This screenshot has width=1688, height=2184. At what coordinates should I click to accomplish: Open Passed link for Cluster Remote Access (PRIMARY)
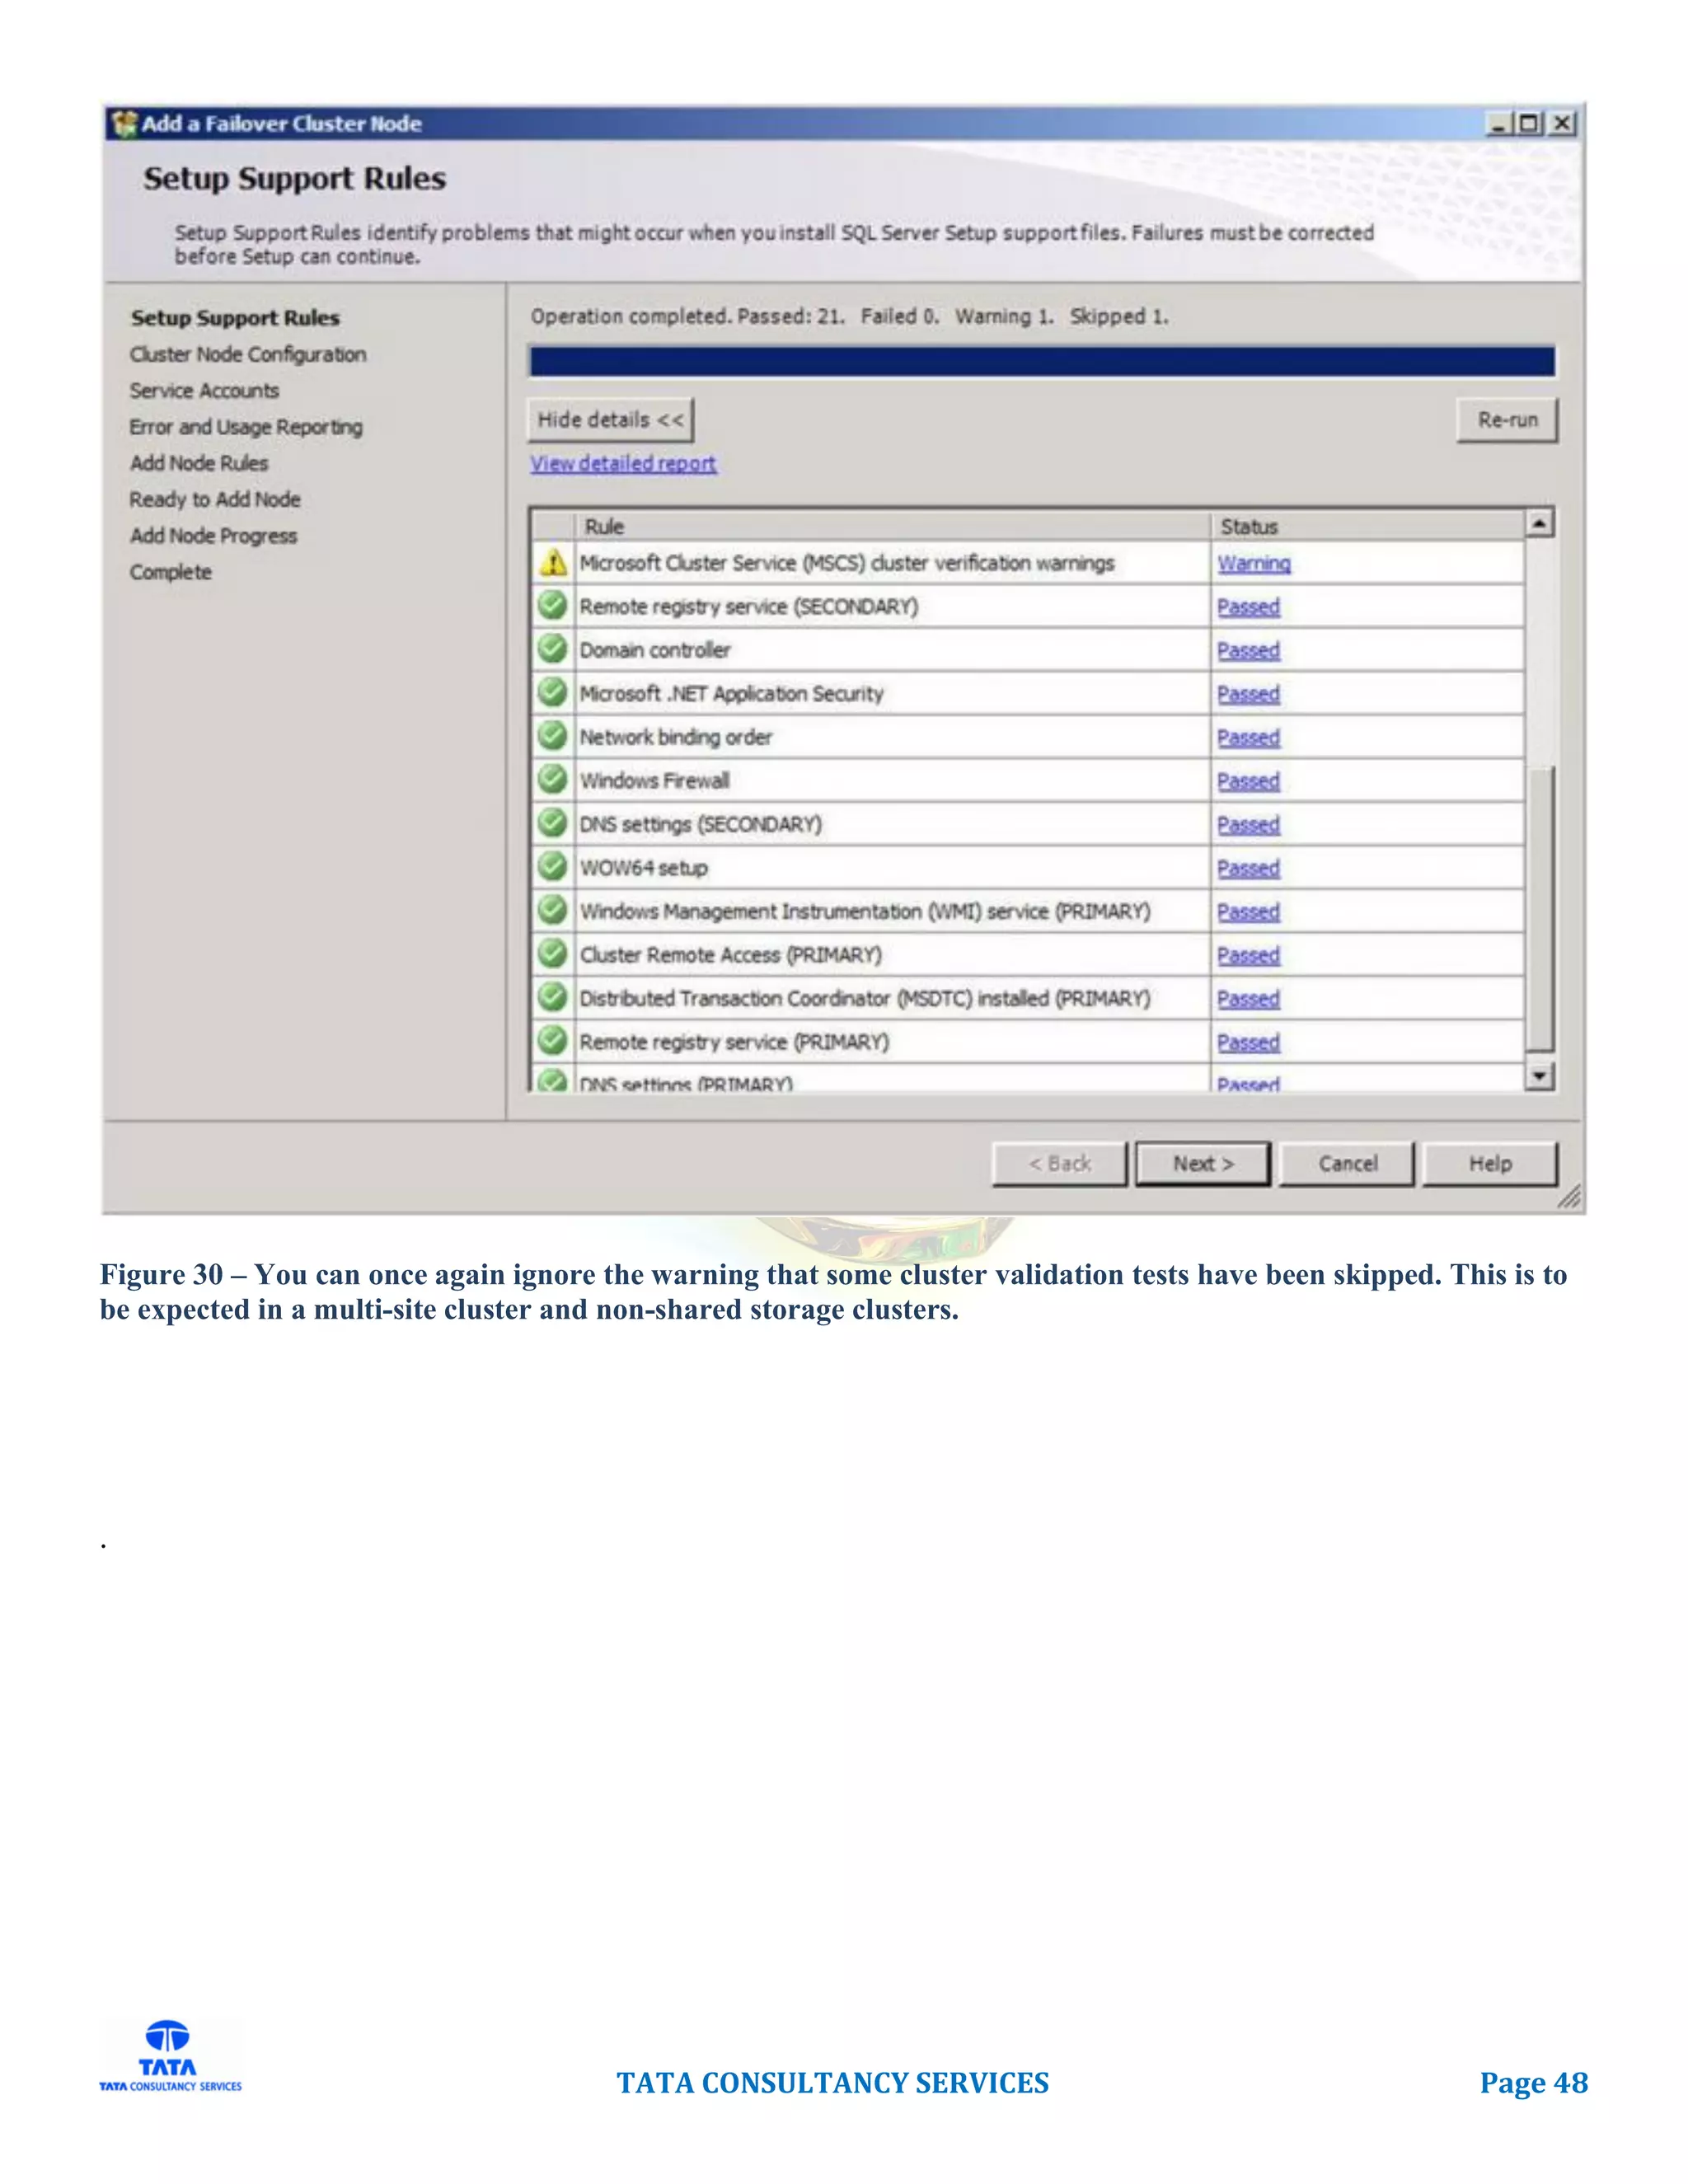coord(1248,955)
